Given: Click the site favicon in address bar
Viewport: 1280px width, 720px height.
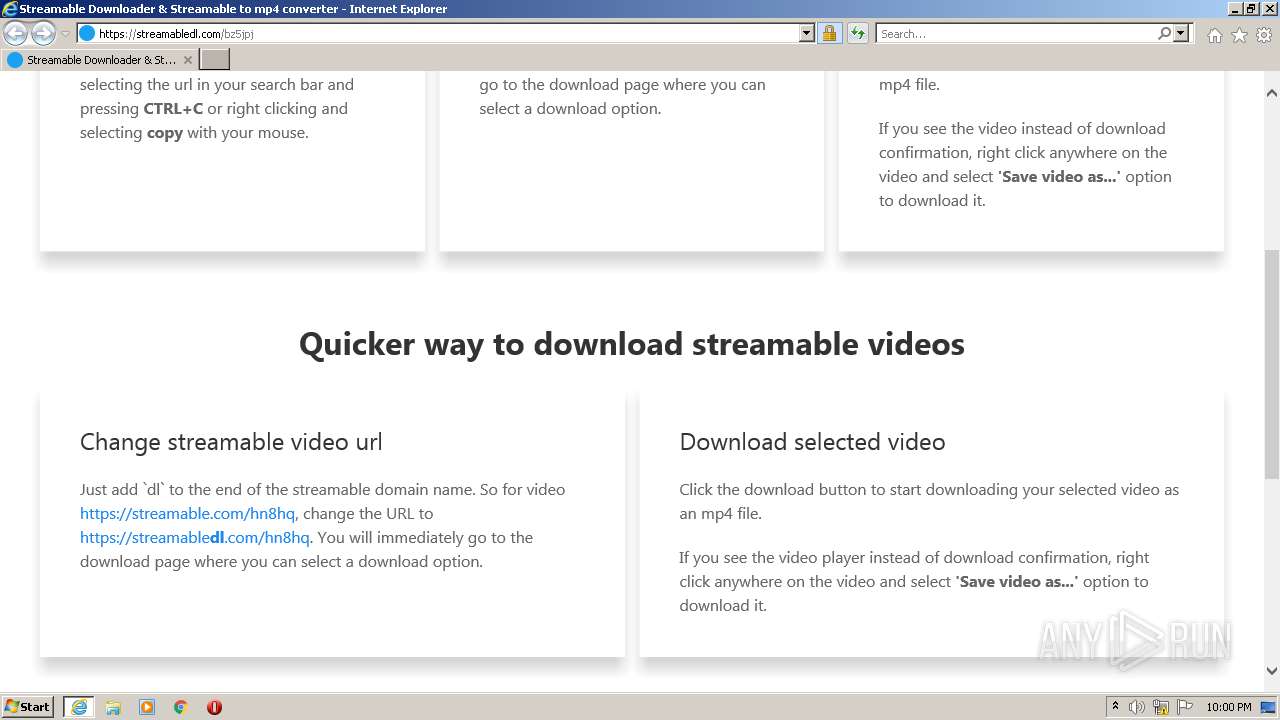Looking at the screenshot, I should [87, 33].
